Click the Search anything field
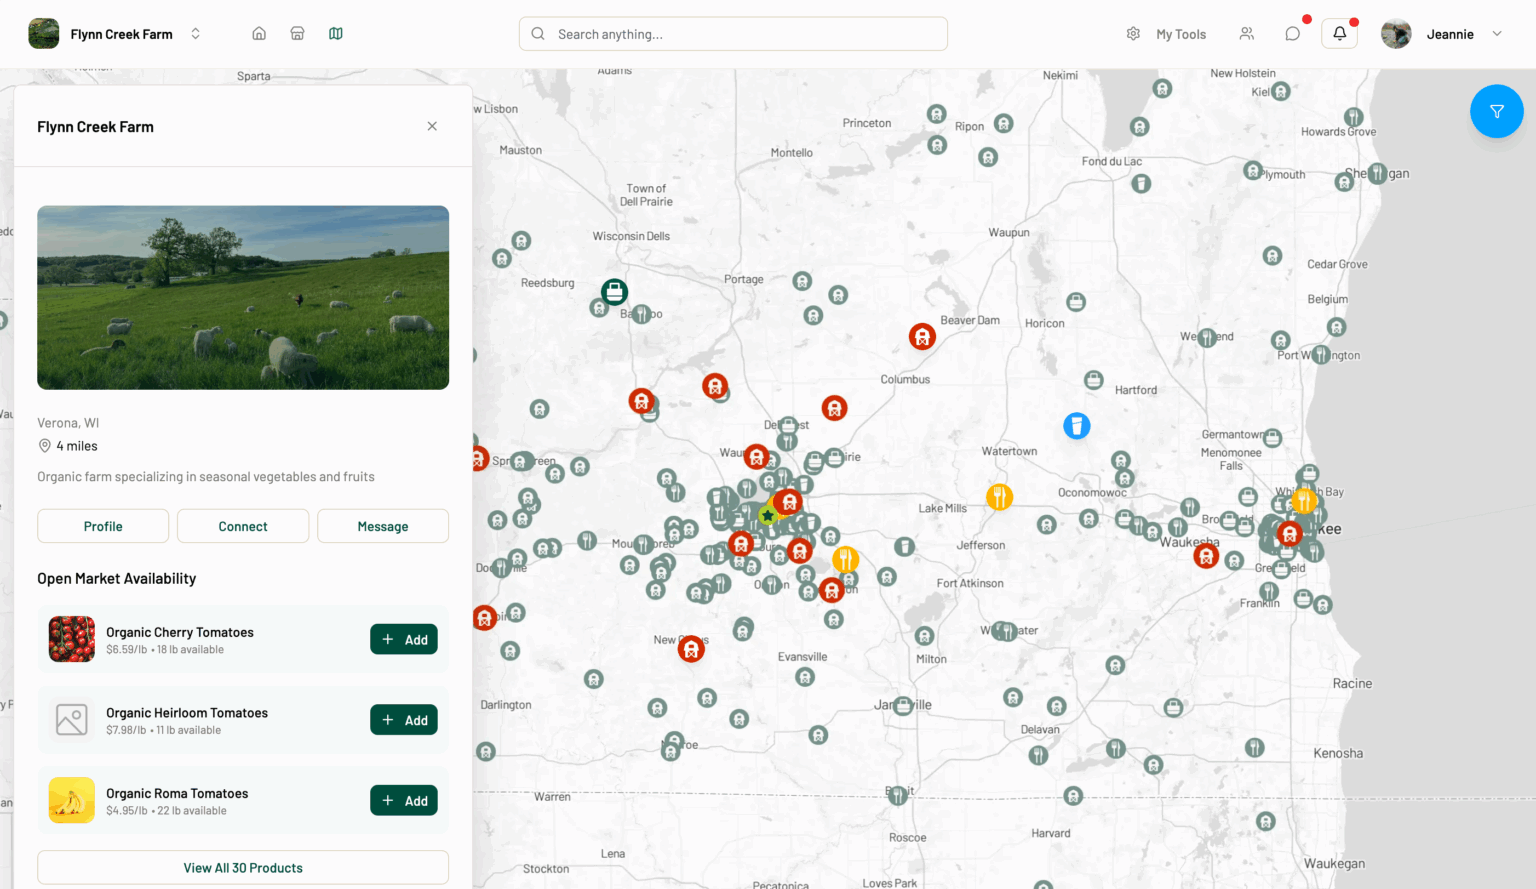This screenshot has height=889, width=1536. 733,34
